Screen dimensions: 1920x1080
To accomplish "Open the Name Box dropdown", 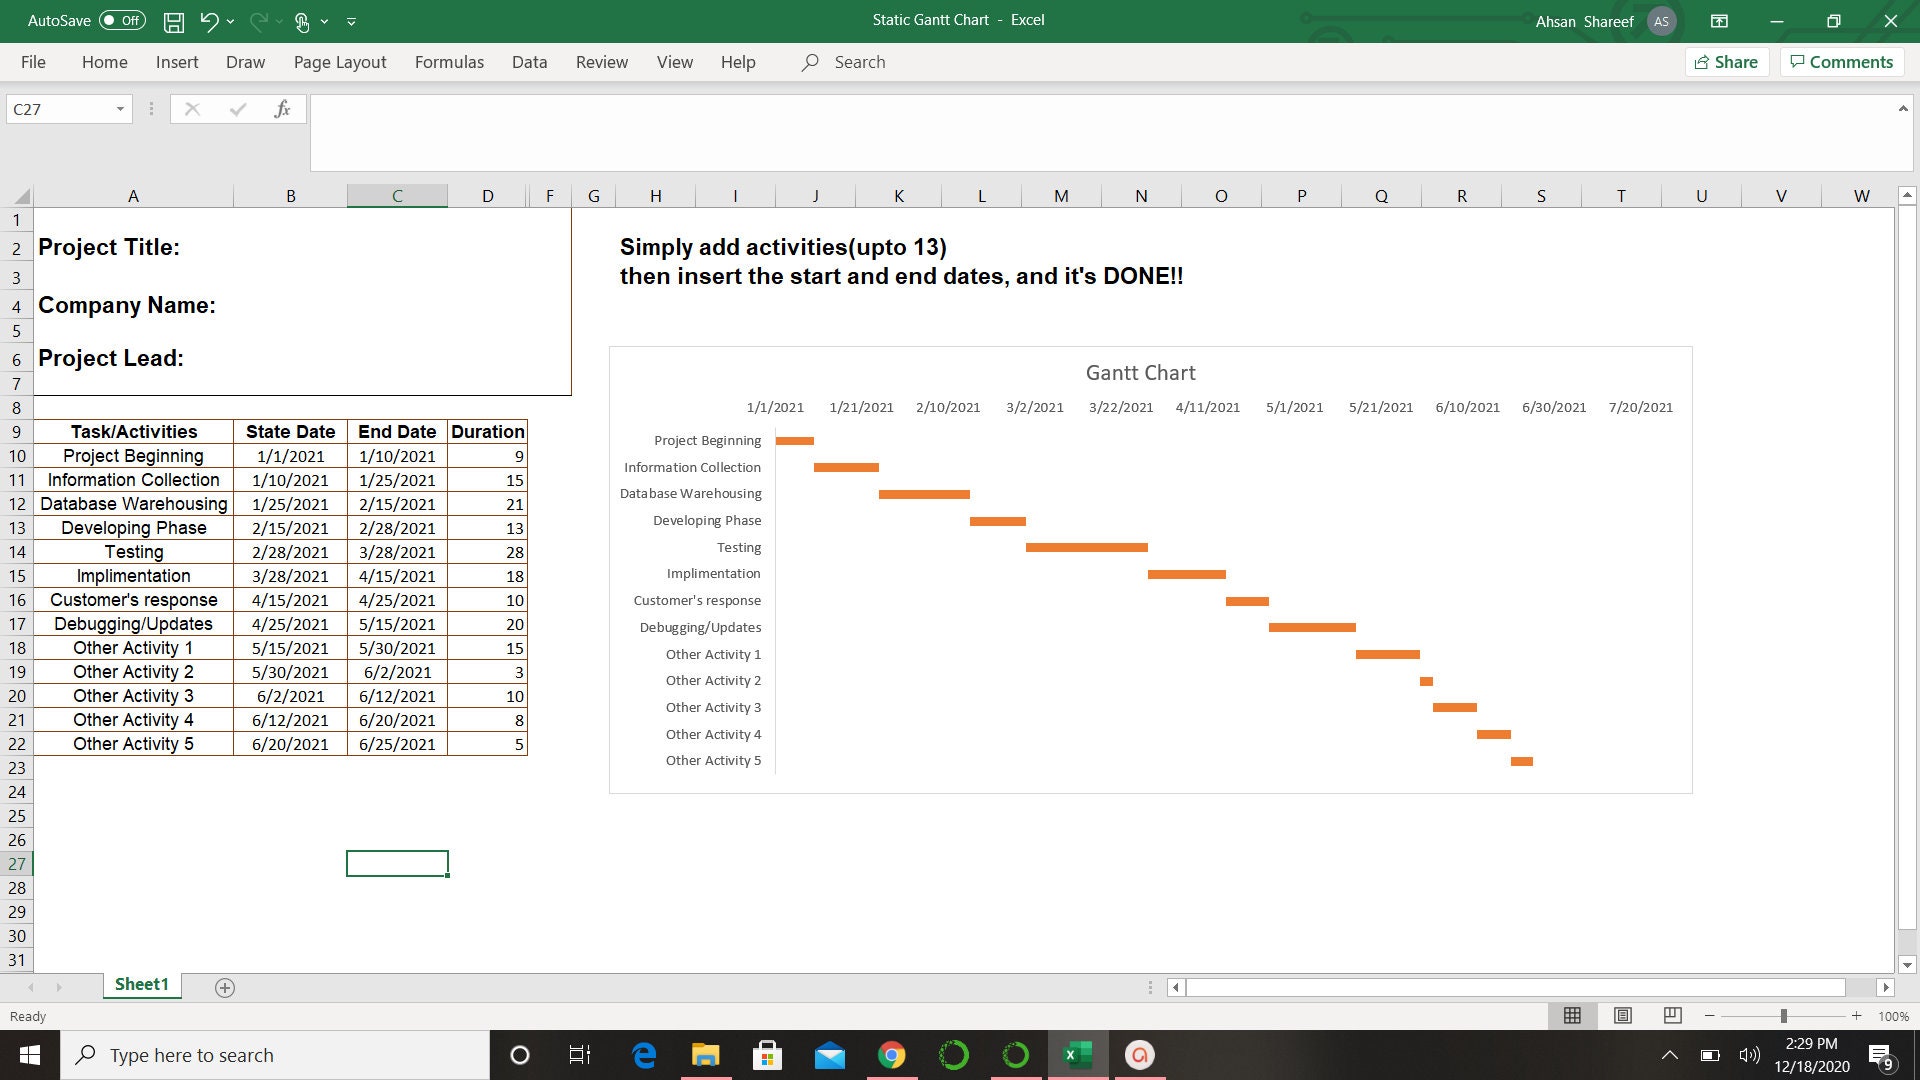I will point(118,108).
